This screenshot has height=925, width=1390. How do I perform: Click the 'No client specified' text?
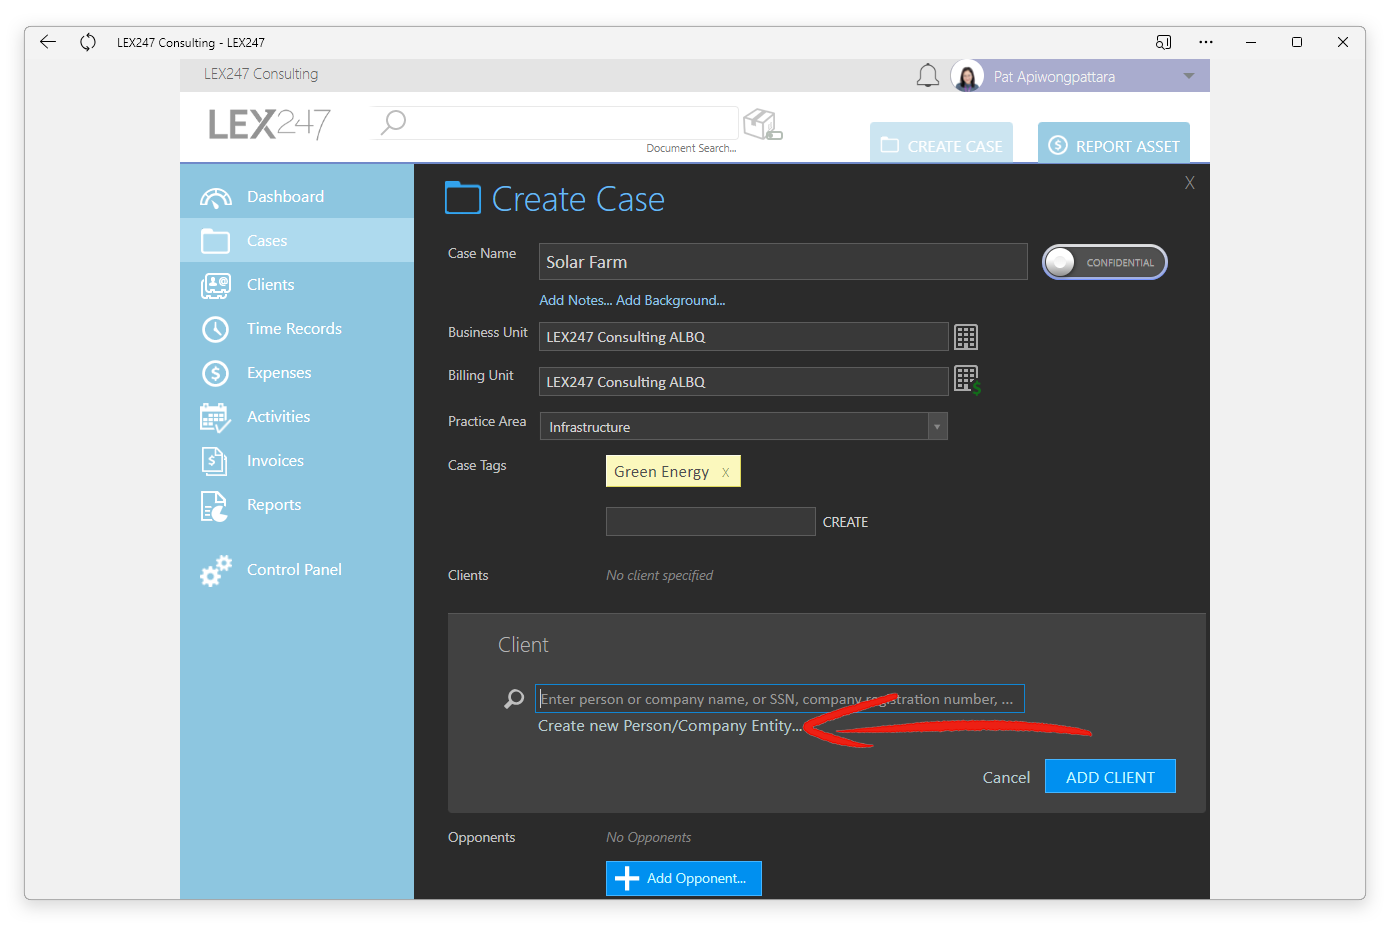(x=660, y=575)
